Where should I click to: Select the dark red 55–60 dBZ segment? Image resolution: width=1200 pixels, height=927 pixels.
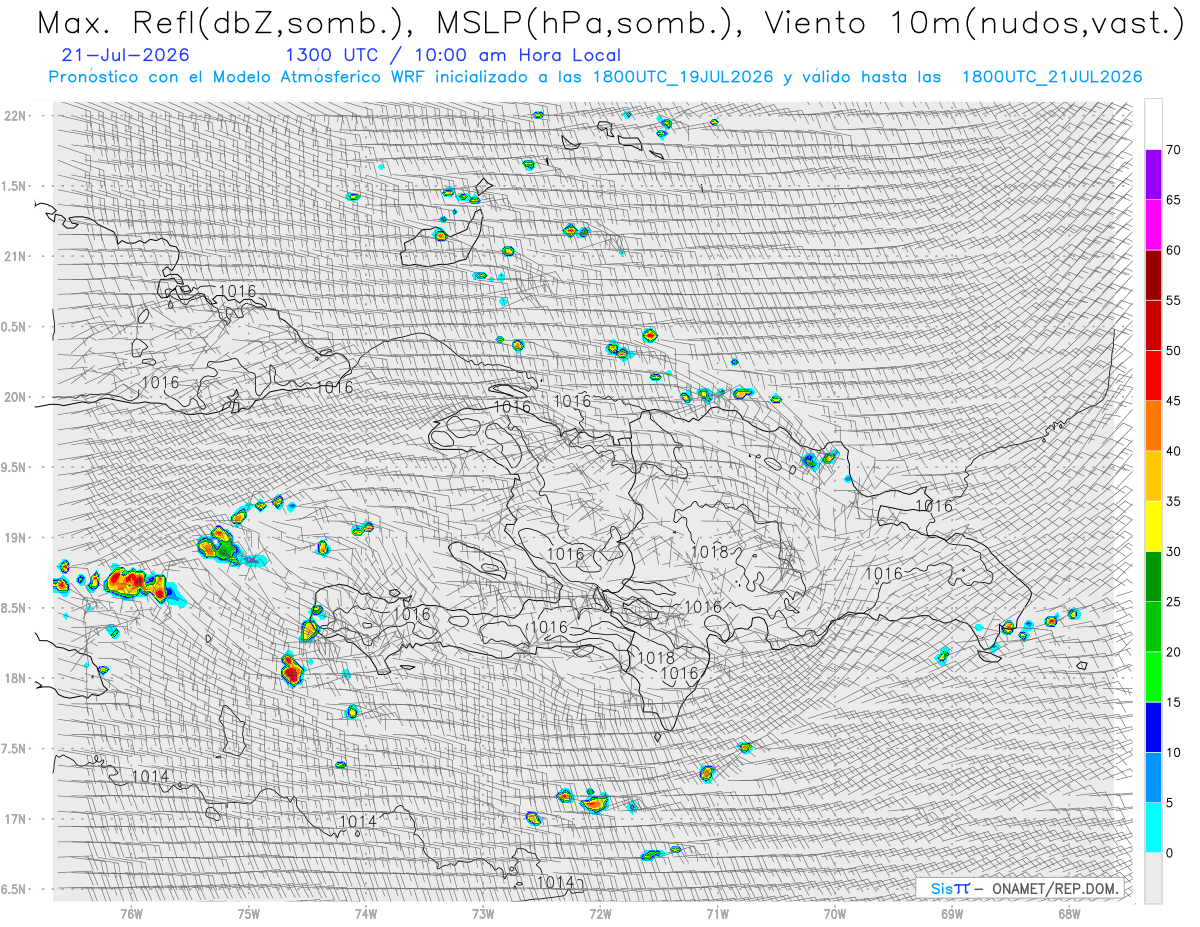pyautogui.click(x=1153, y=275)
